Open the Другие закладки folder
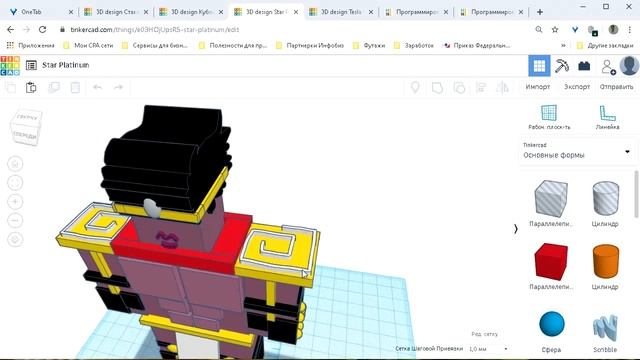The height and width of the screenshot is (360, 640). pos(605,45)
